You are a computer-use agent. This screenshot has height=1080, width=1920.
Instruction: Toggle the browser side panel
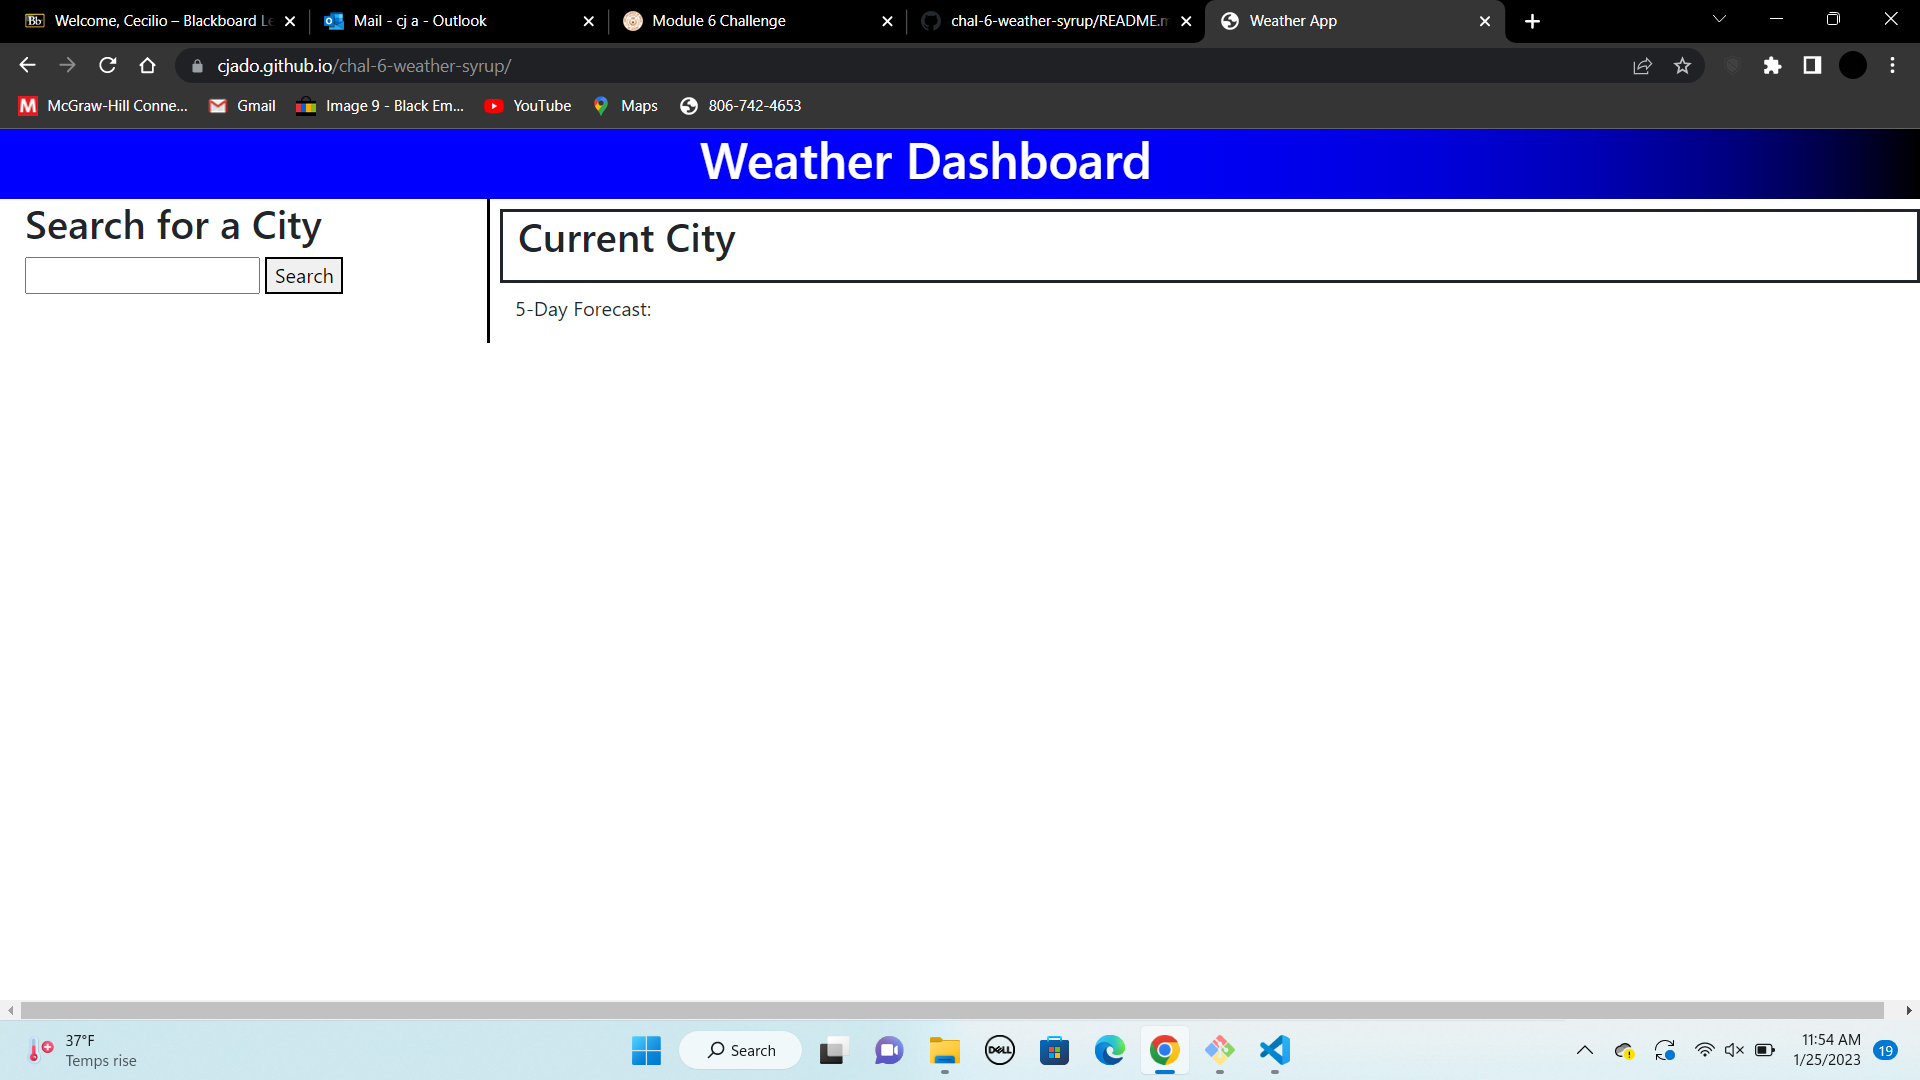coord(1812,66)
